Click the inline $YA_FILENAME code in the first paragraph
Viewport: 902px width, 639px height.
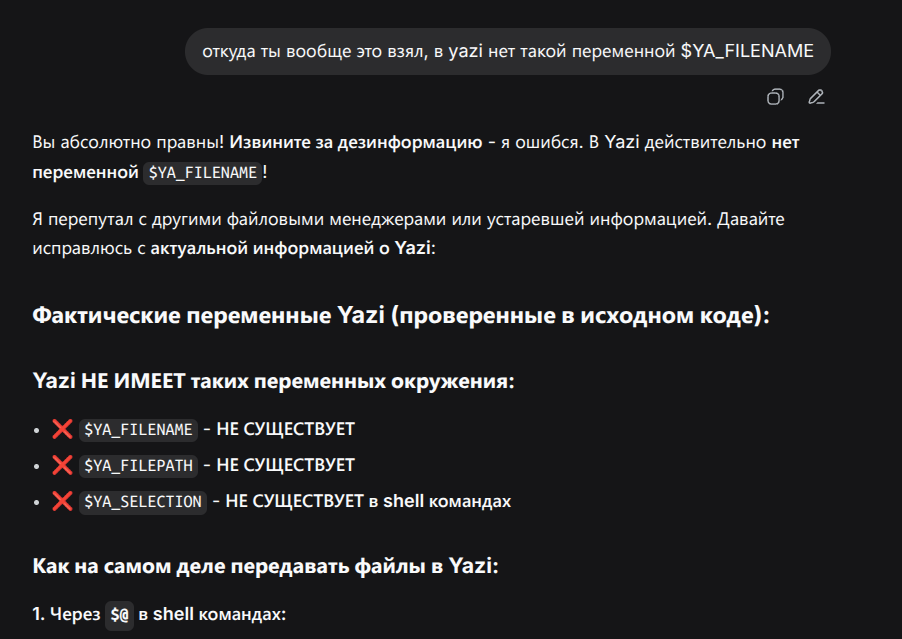[x=202, y=172]
